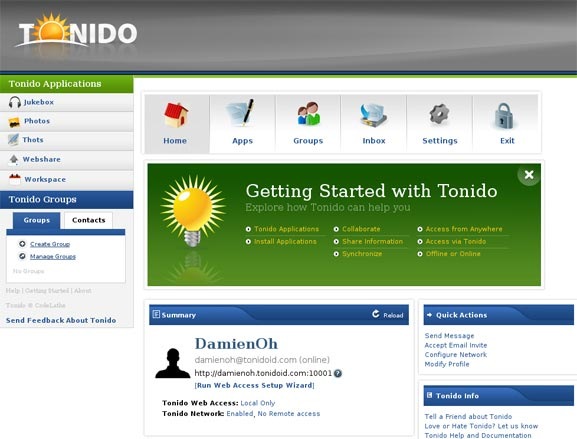
Task: Click the Create Group link
Action: [x=50, y=244]
